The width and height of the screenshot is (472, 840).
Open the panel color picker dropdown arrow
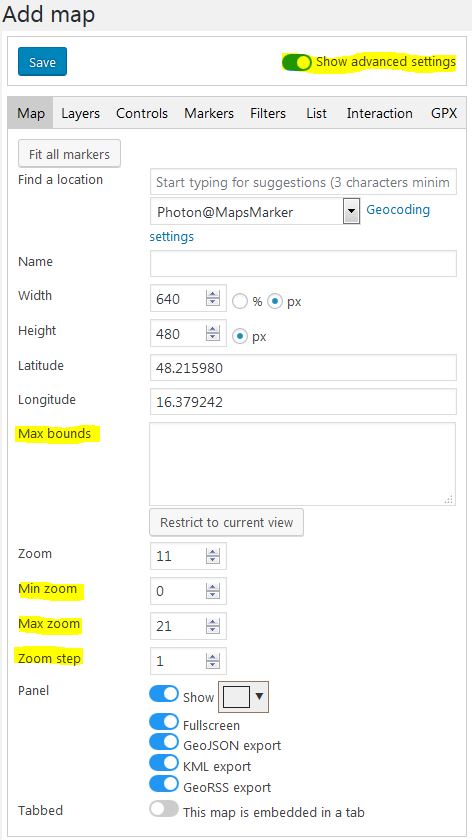pyautogui.click(x=259, y=696)
